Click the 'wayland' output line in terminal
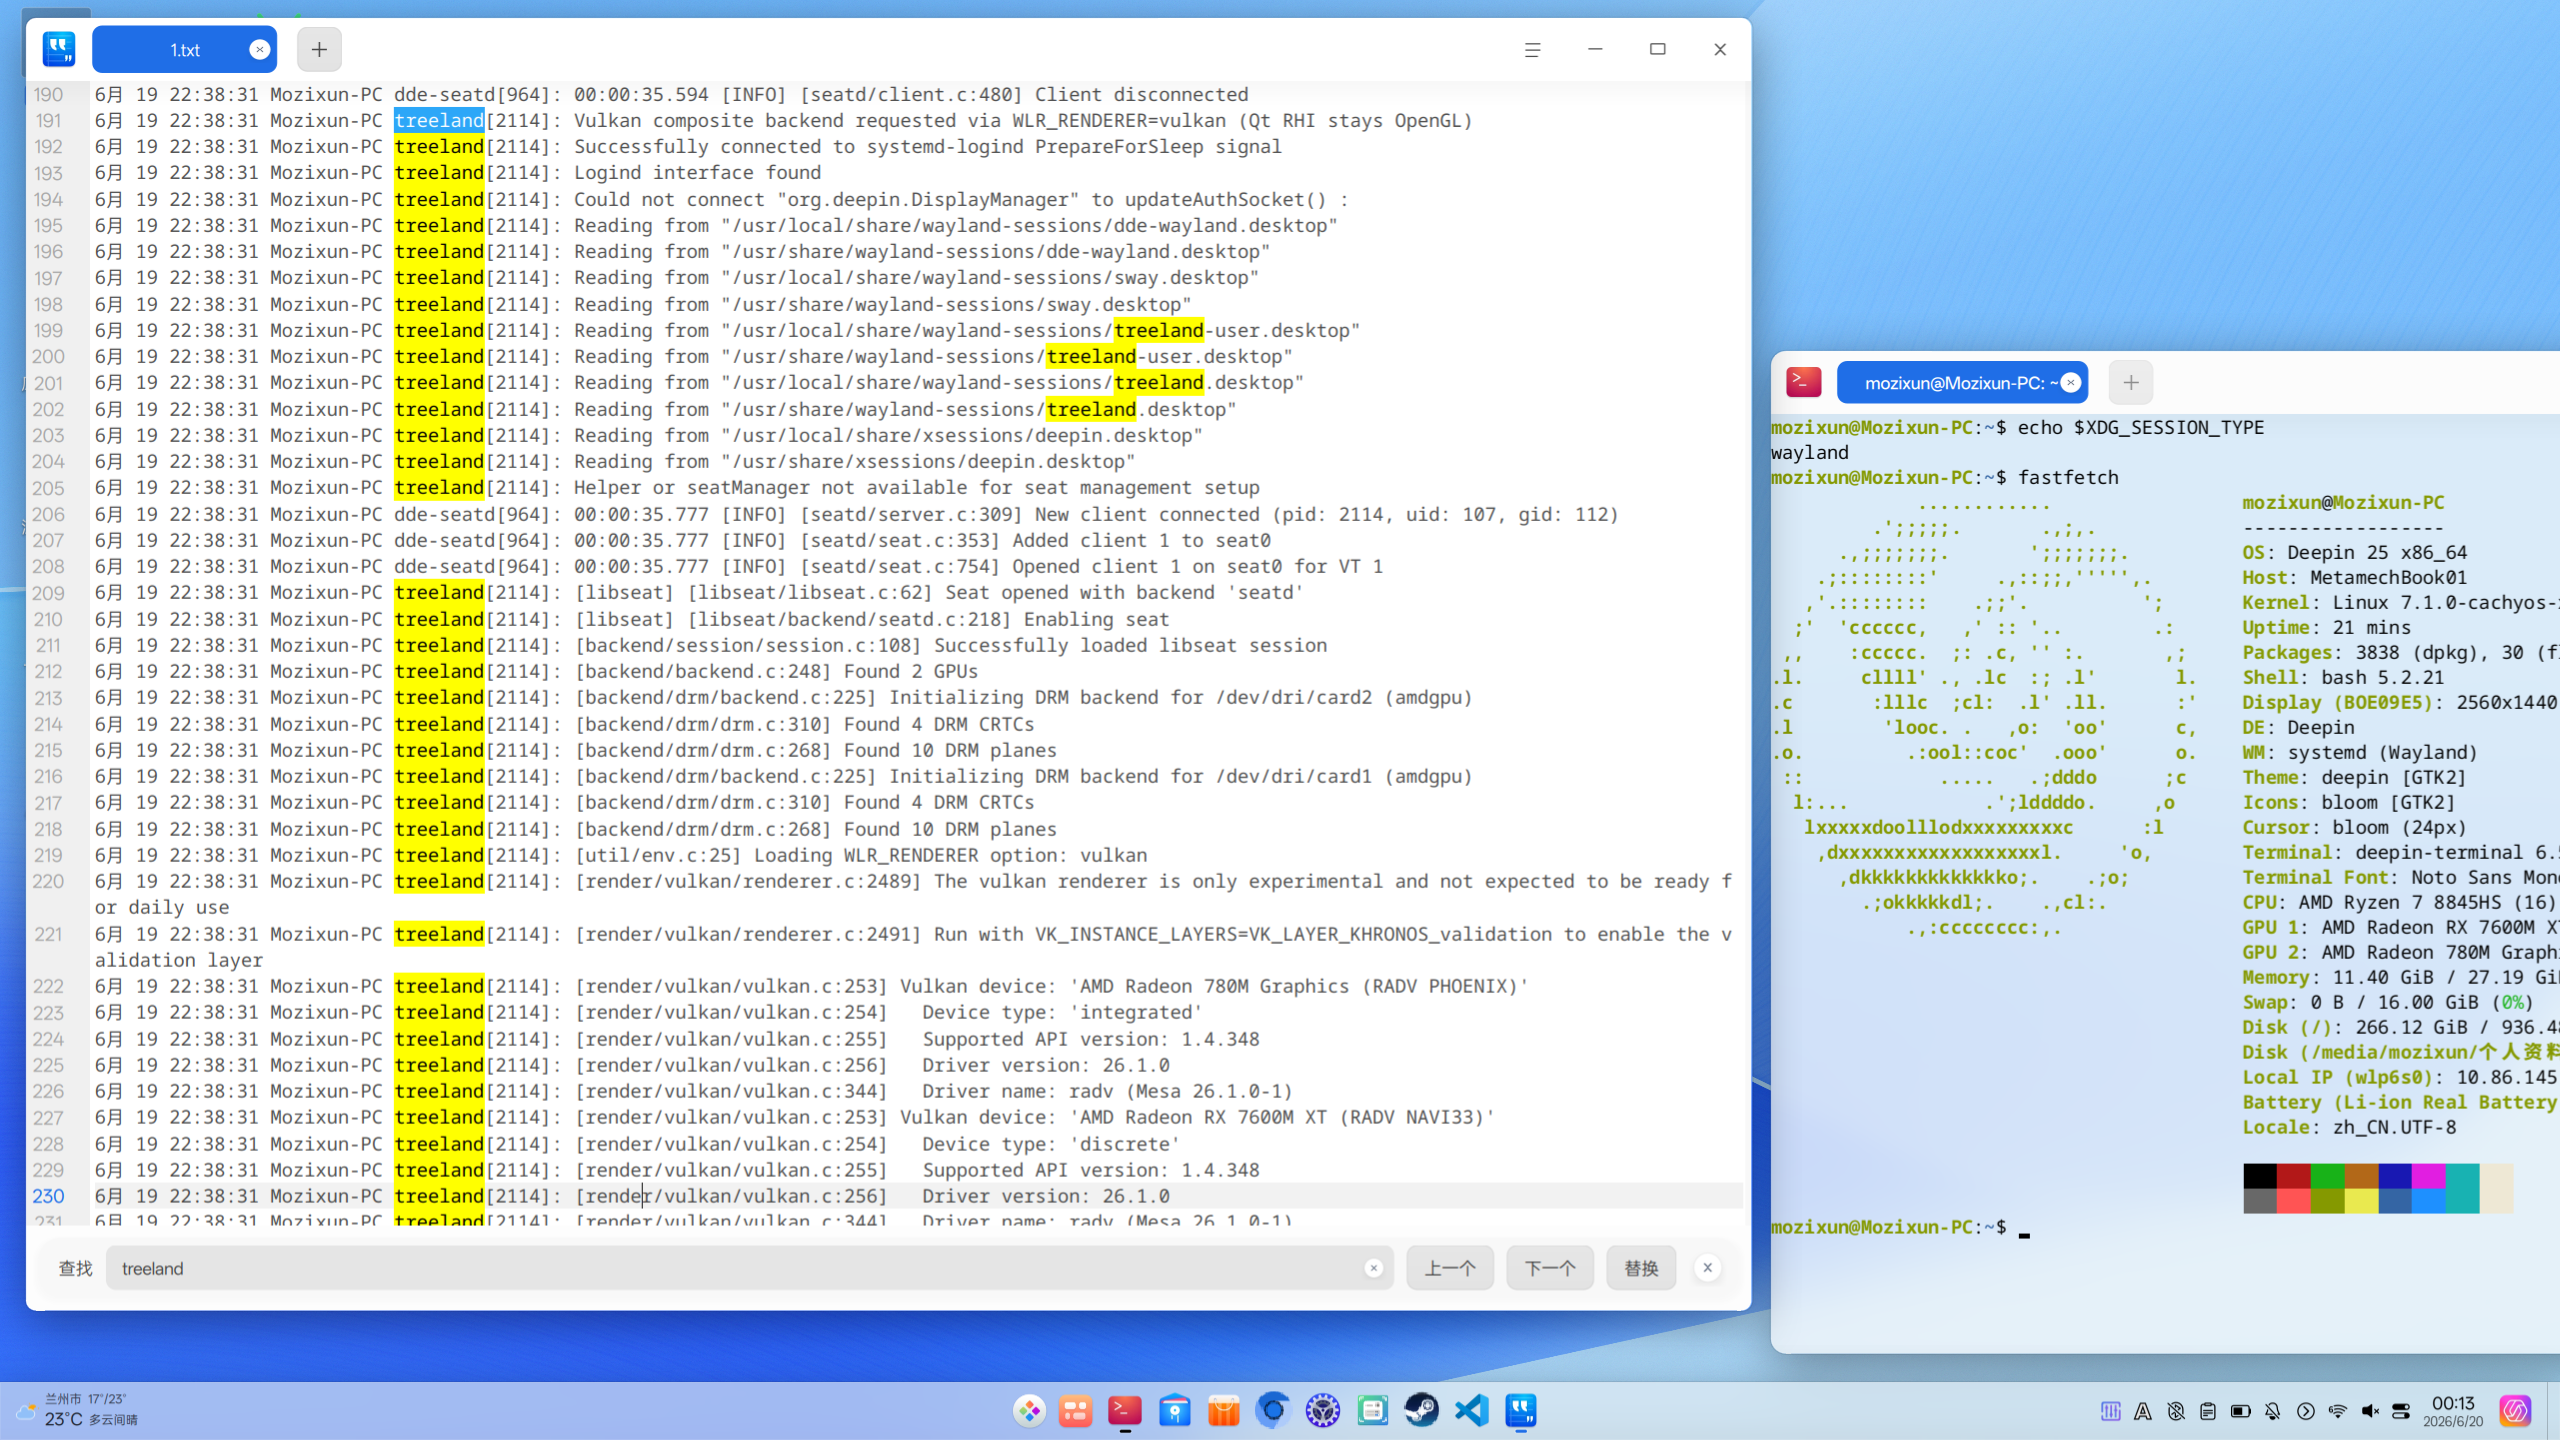Image resolution: width=2560 pixels, height=1440 pixels. [x=1810, y=452]
